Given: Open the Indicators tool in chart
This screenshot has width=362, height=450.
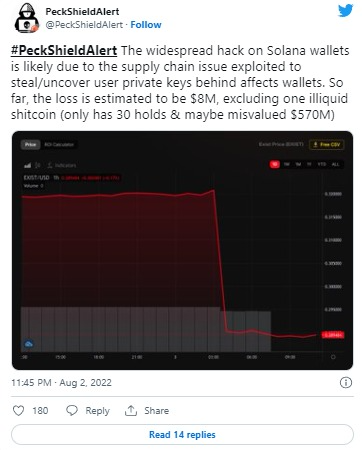Looking at the screenshot, I should (x=62, y=165).
